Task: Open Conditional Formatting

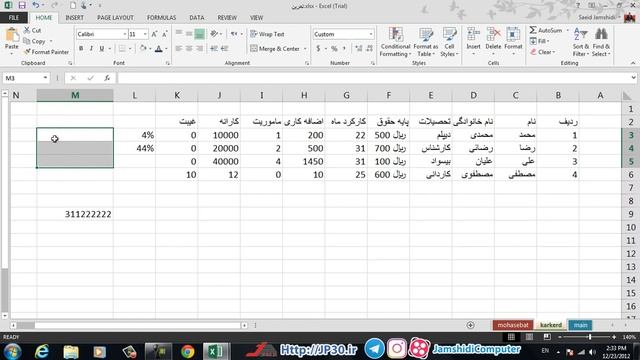Action: 395,42
